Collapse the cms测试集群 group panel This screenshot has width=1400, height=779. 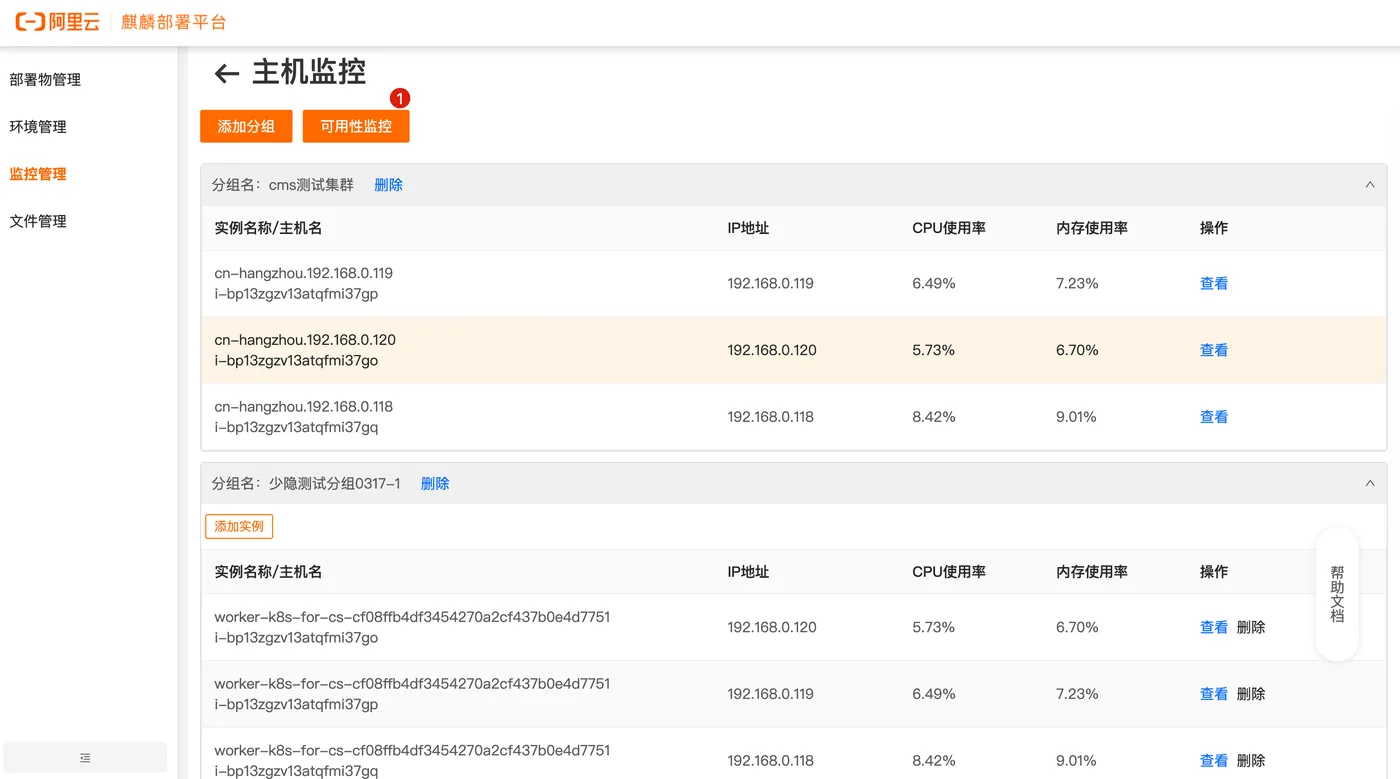(1370, 185)
